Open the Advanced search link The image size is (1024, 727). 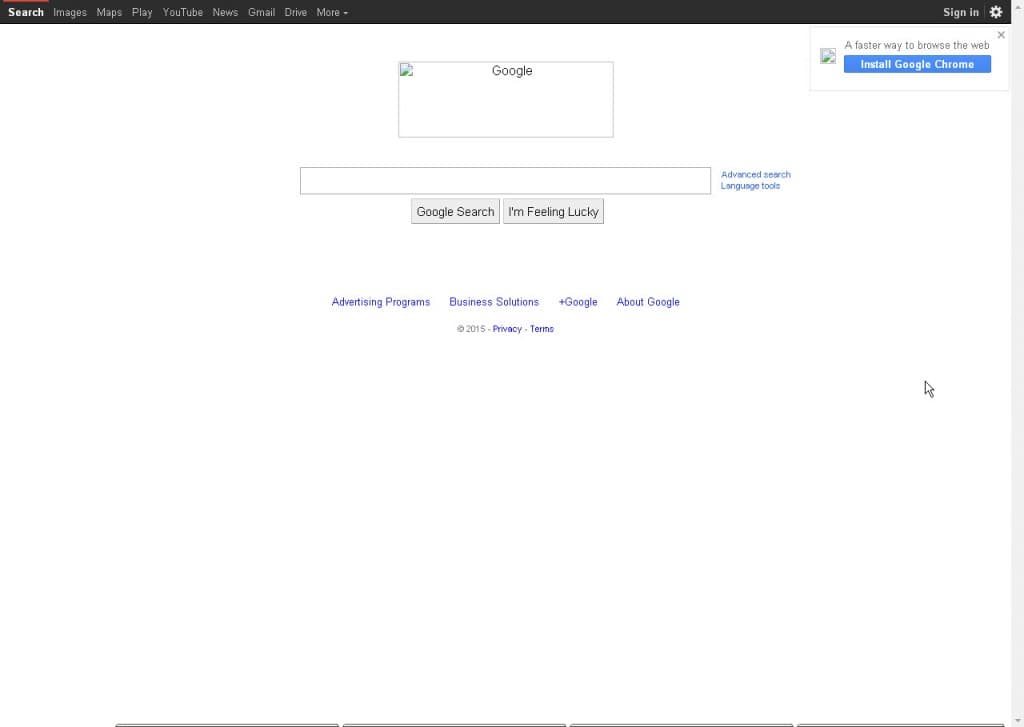(x=755, y=174)
